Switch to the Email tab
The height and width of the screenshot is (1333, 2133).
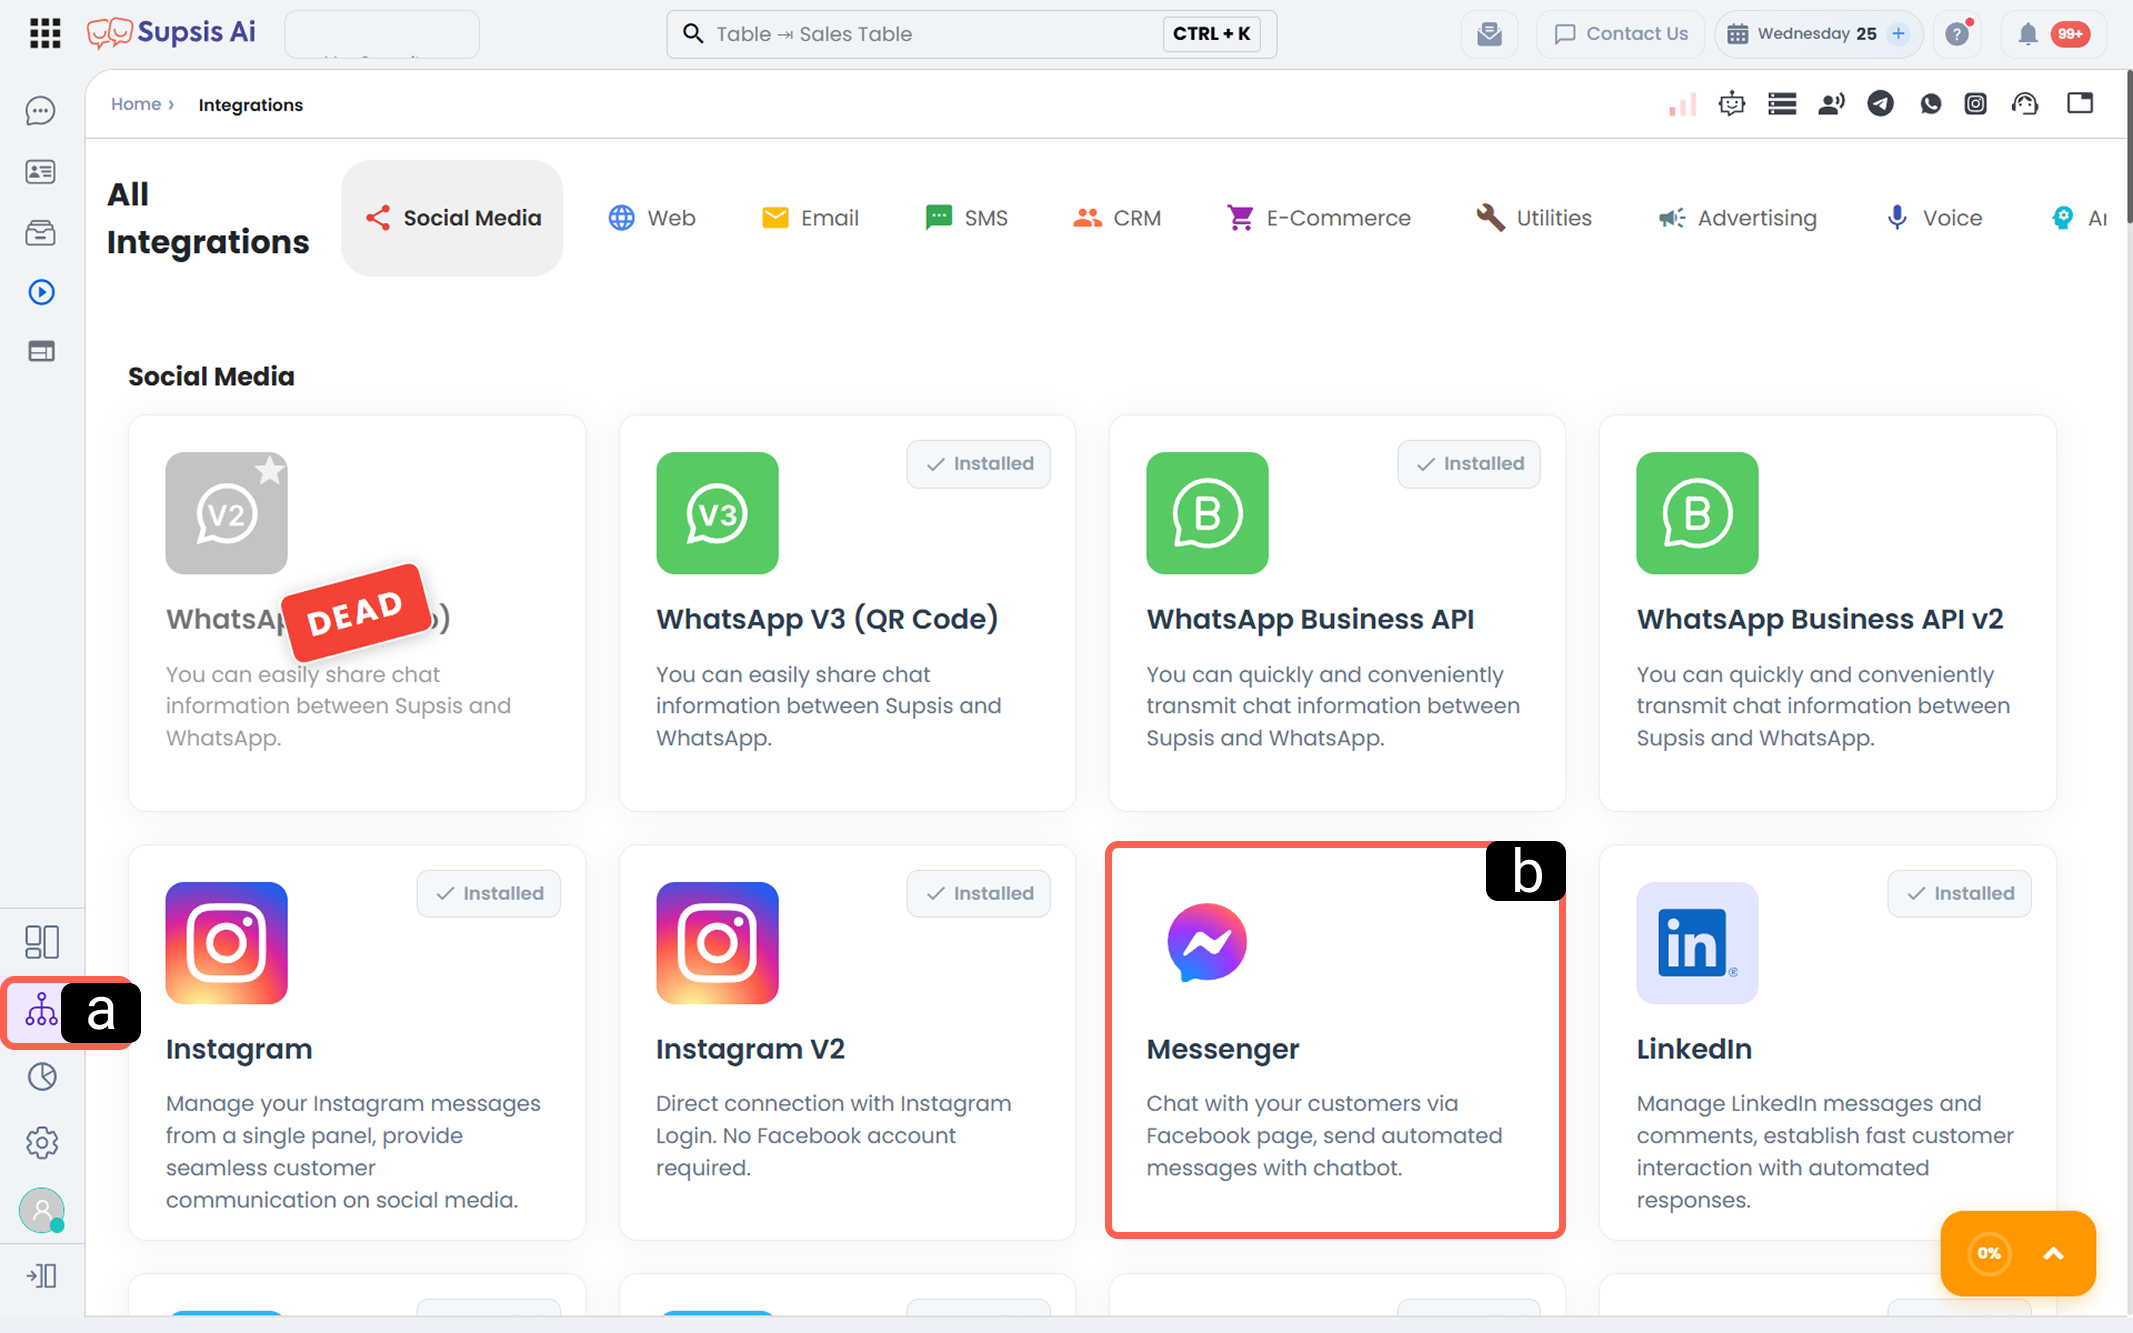[x=810, y=218]
